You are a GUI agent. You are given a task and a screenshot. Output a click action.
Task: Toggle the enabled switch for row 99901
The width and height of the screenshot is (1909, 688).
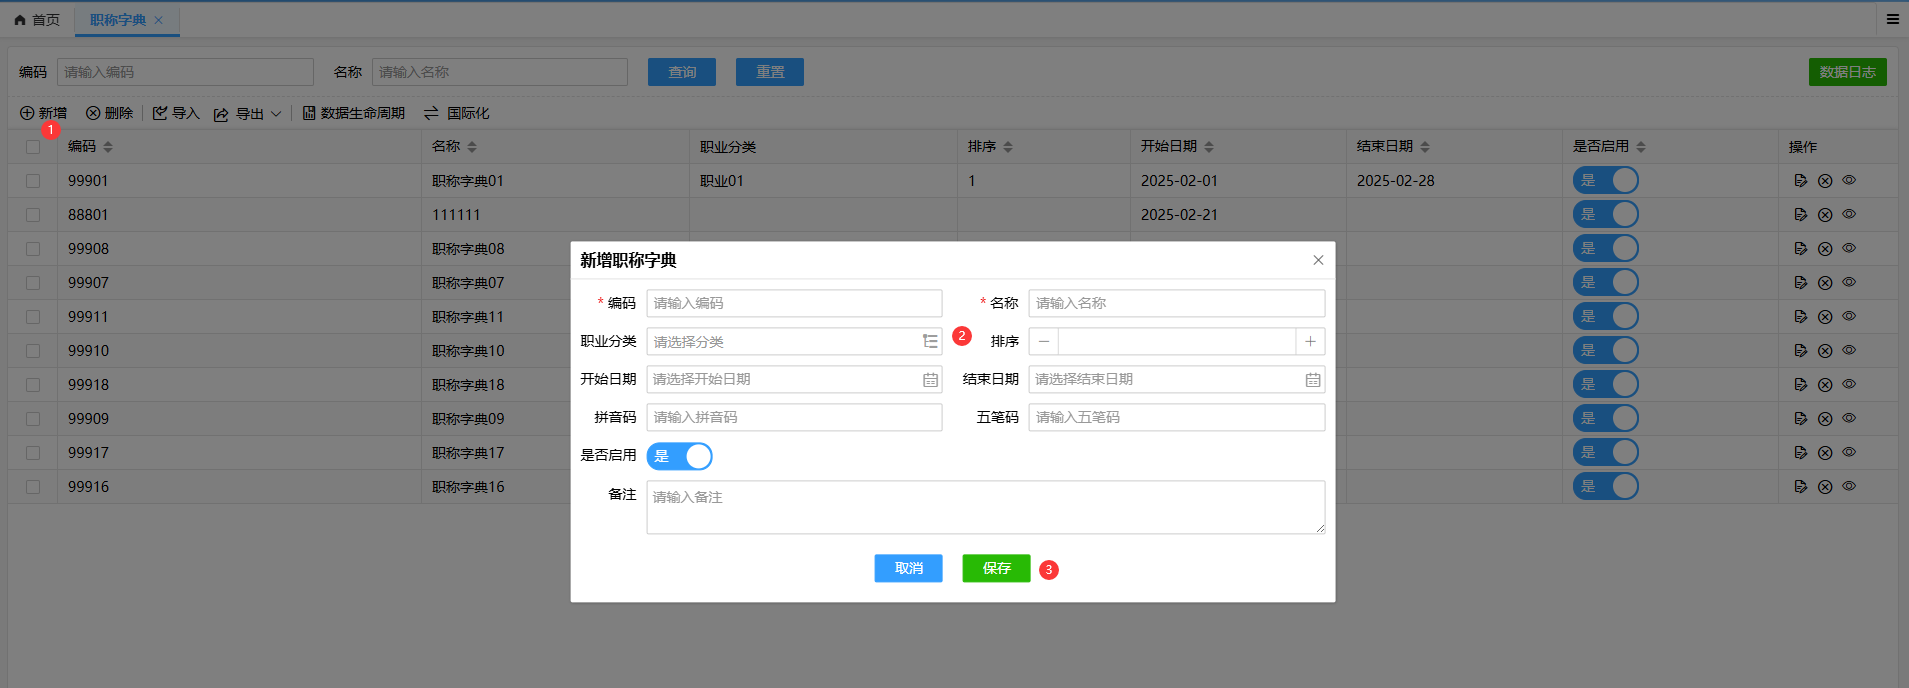[x=1605, y=181]
